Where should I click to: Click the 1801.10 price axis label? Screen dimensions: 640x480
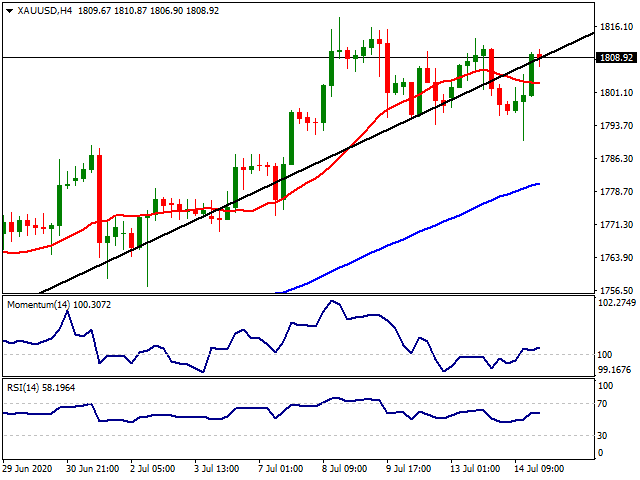click(x=616, y=93)
